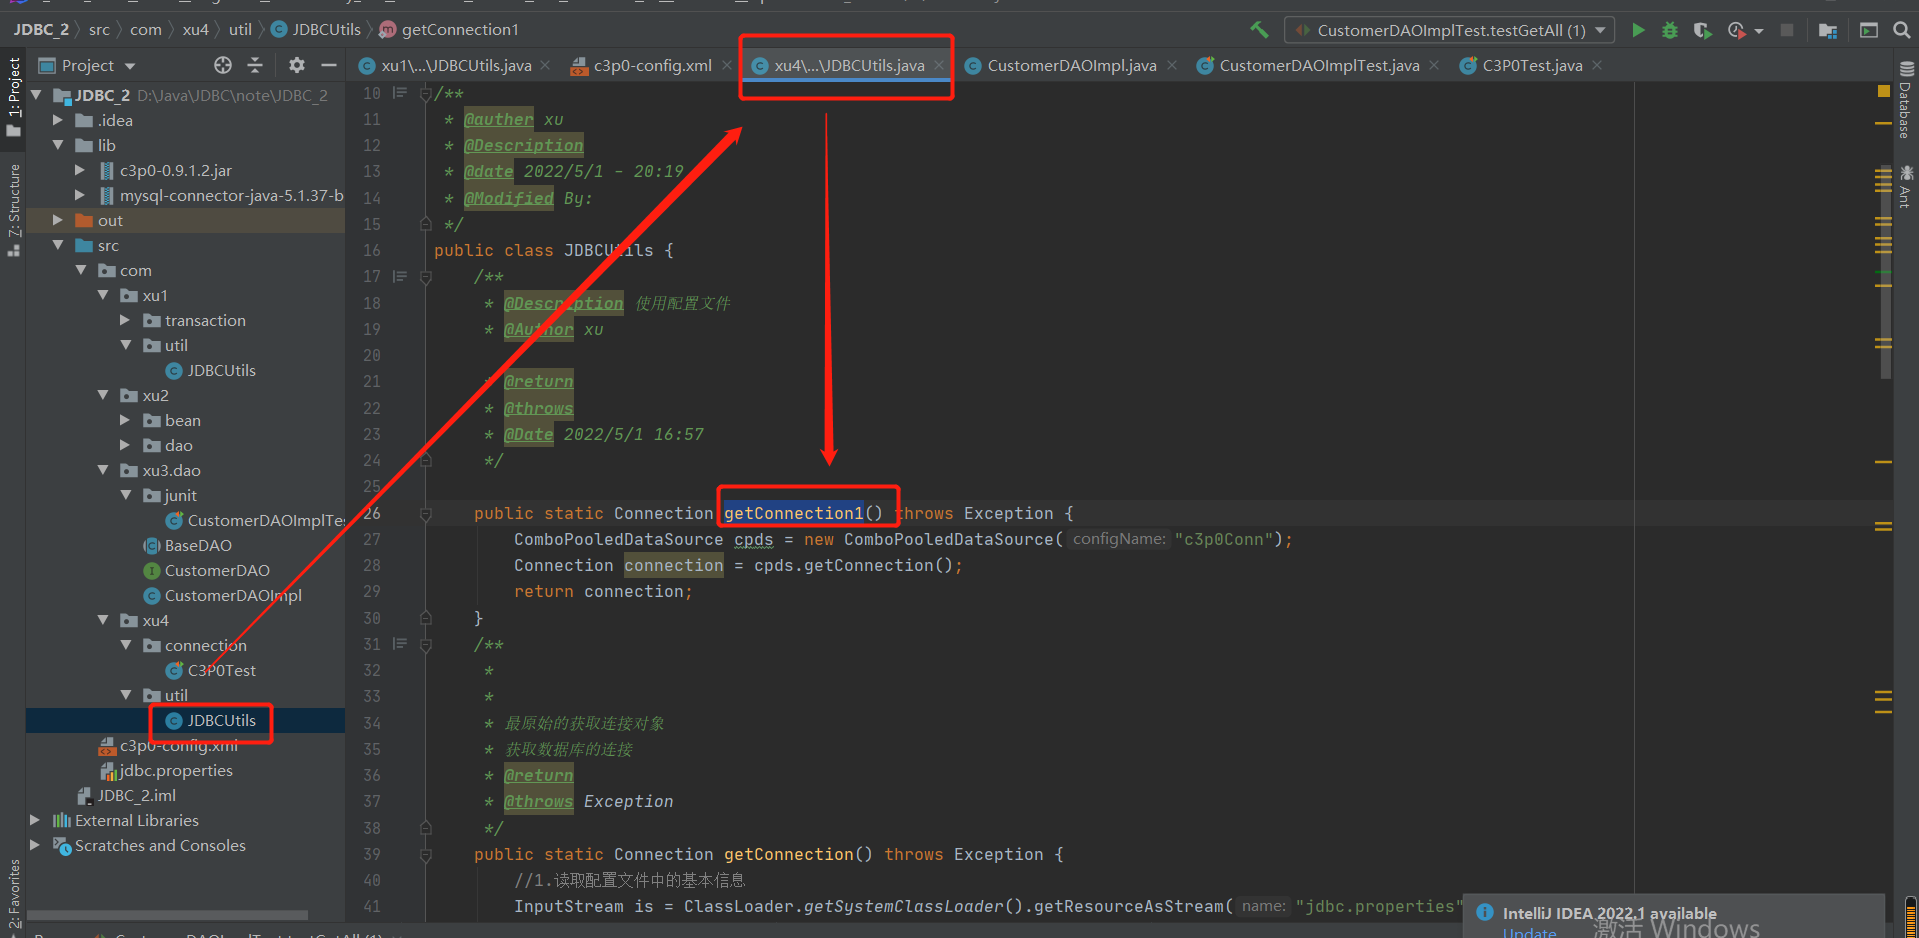The image size is (1919, 938).
Task: Click getConnection1 method name at line 26
Action: point(793,513)
